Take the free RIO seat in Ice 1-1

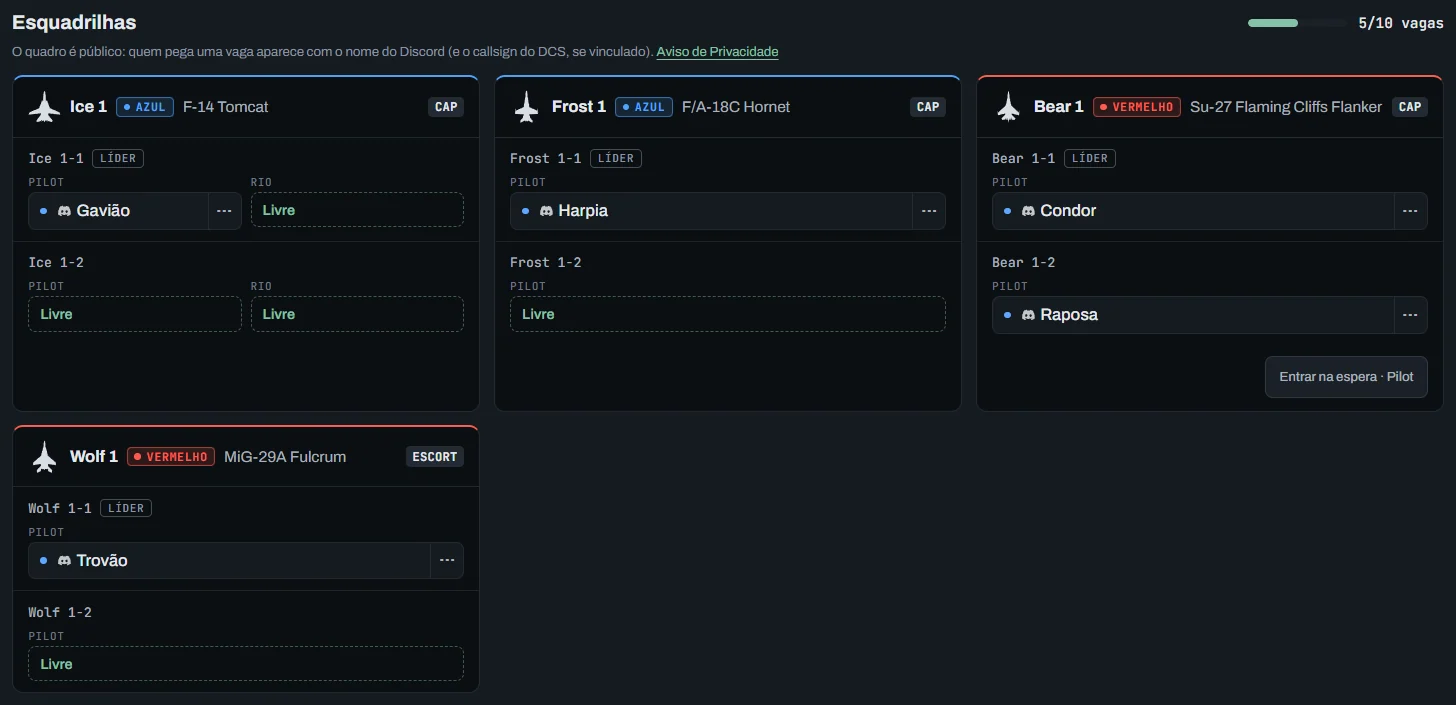pos(357,210)
